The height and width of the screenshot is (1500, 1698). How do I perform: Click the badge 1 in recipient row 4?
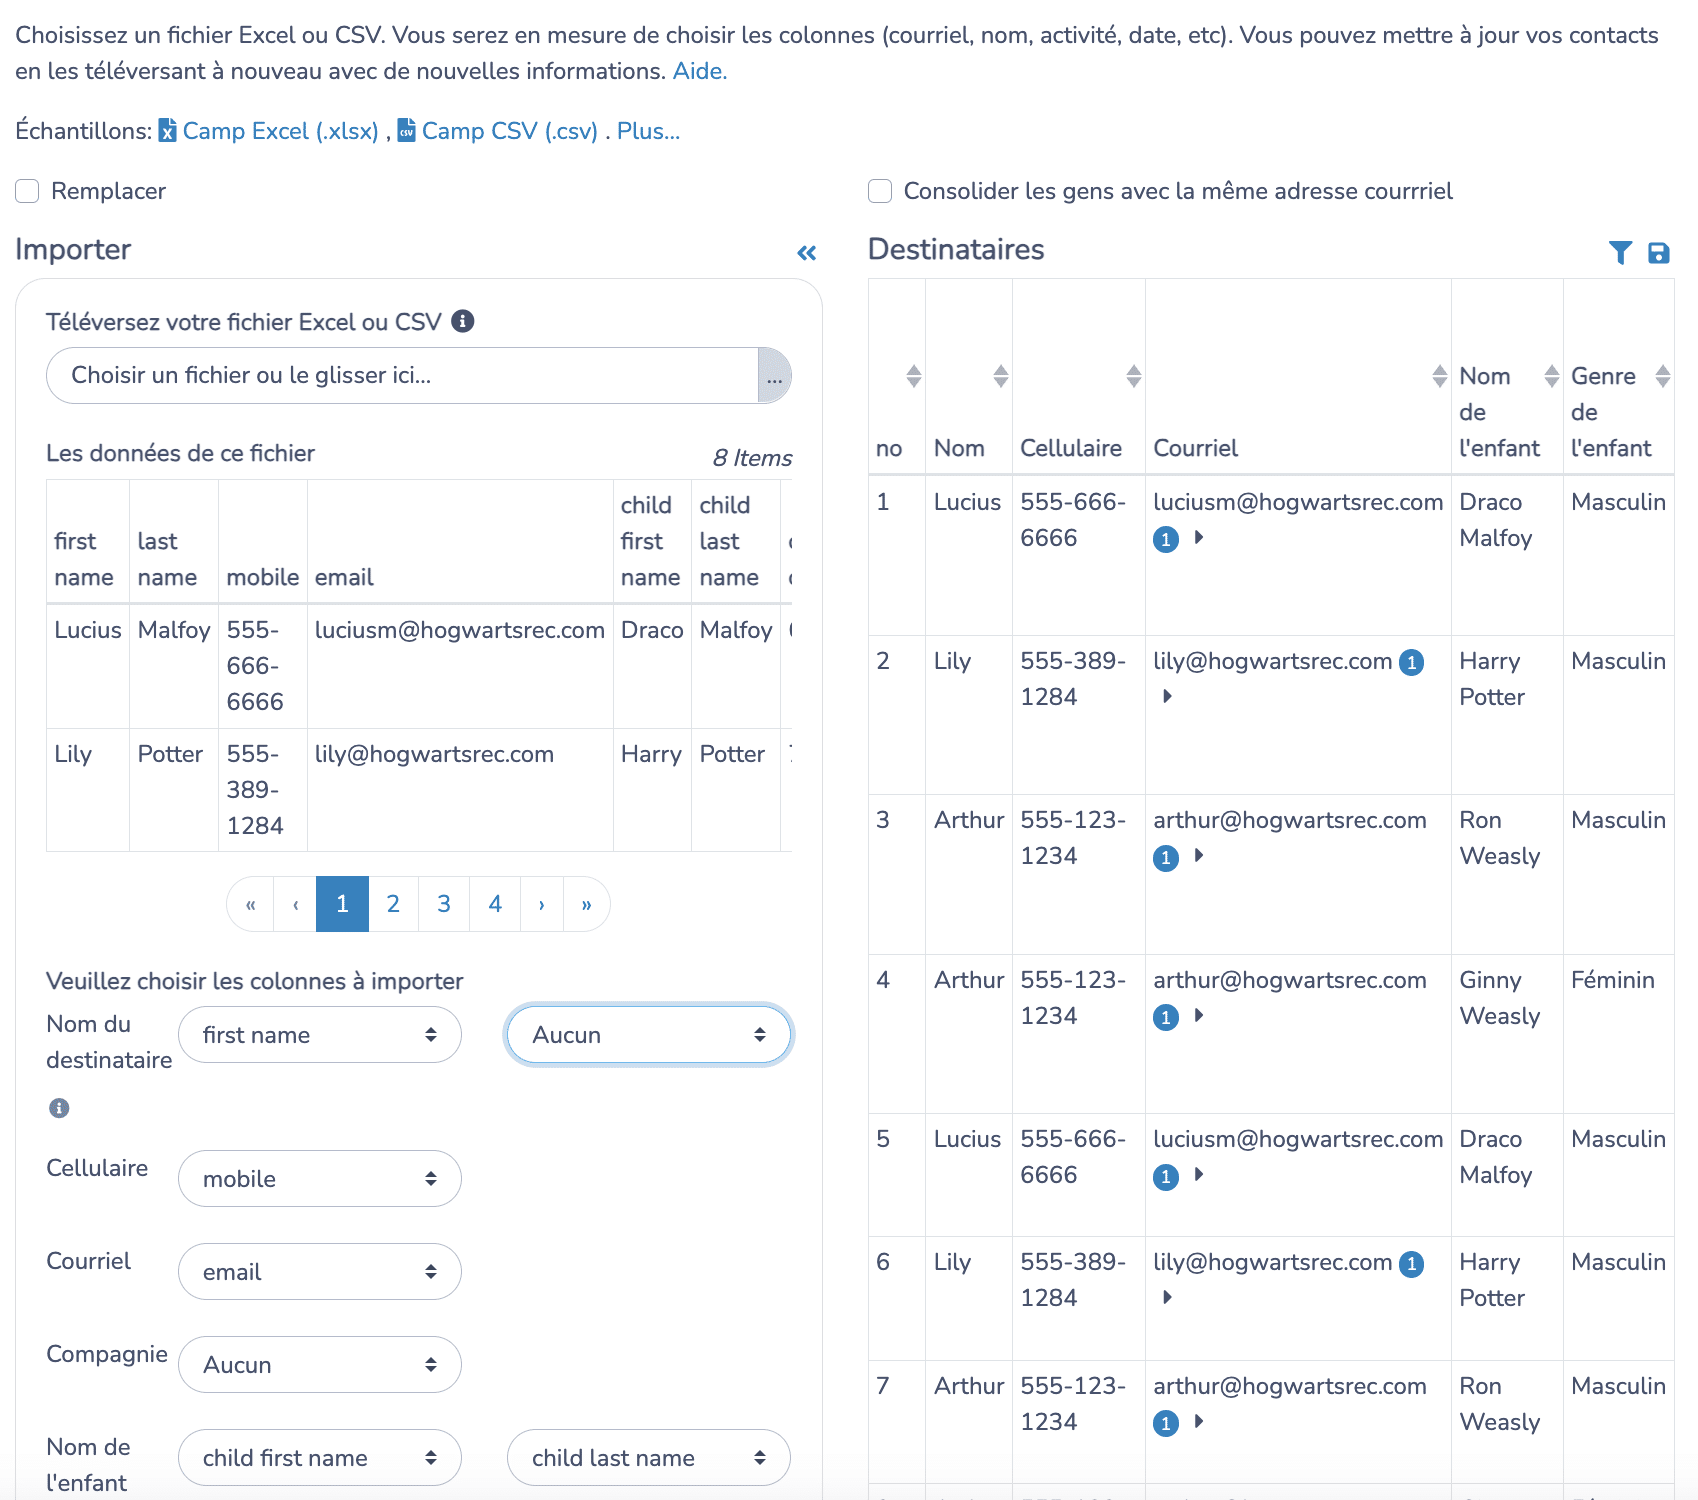(x=1166, y=1018)
